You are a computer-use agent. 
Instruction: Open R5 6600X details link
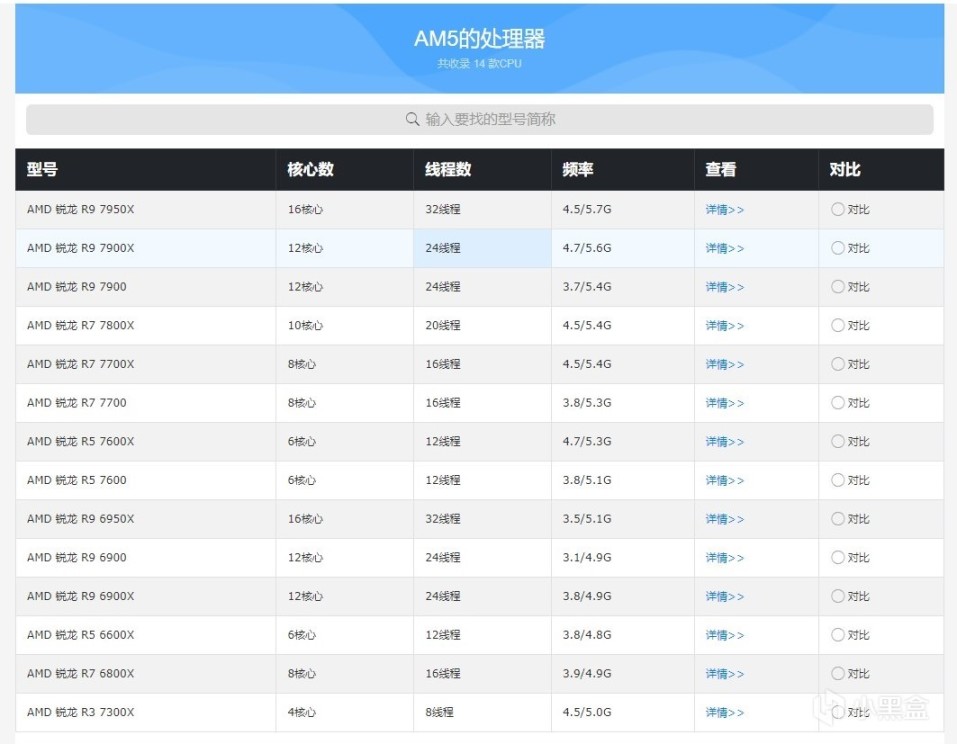coord(724,635)
